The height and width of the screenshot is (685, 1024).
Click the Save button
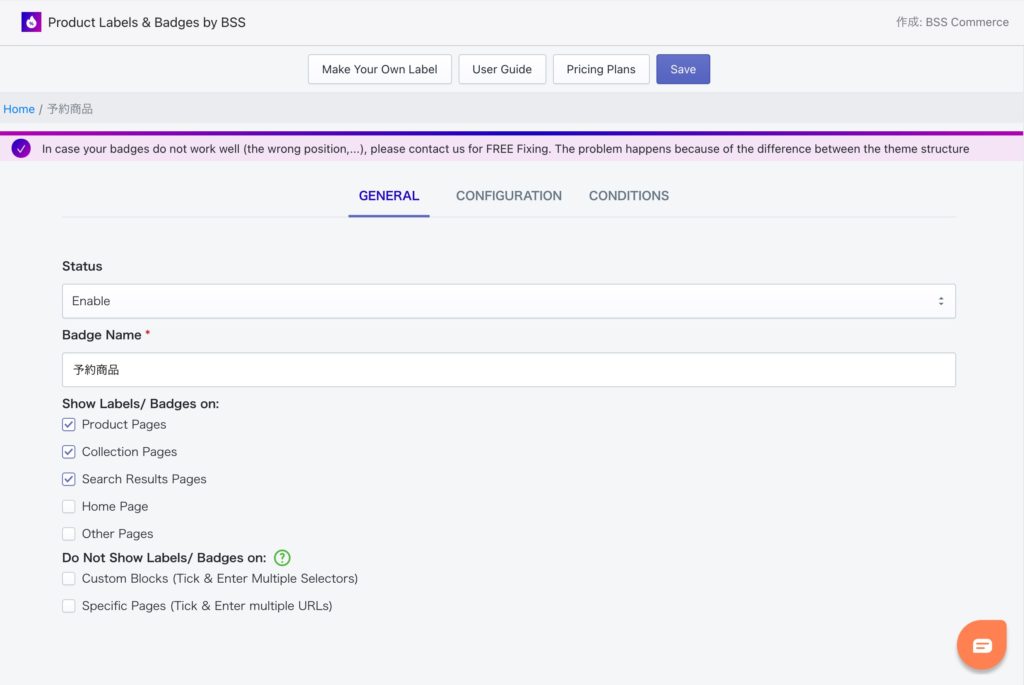point(683,69)
